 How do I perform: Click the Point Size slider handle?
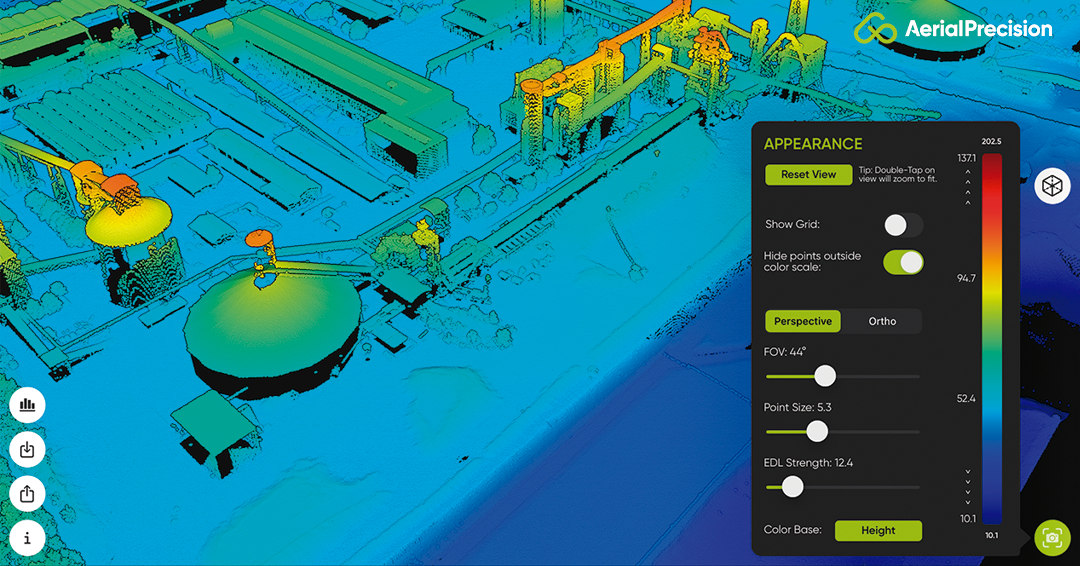[817, 432]
